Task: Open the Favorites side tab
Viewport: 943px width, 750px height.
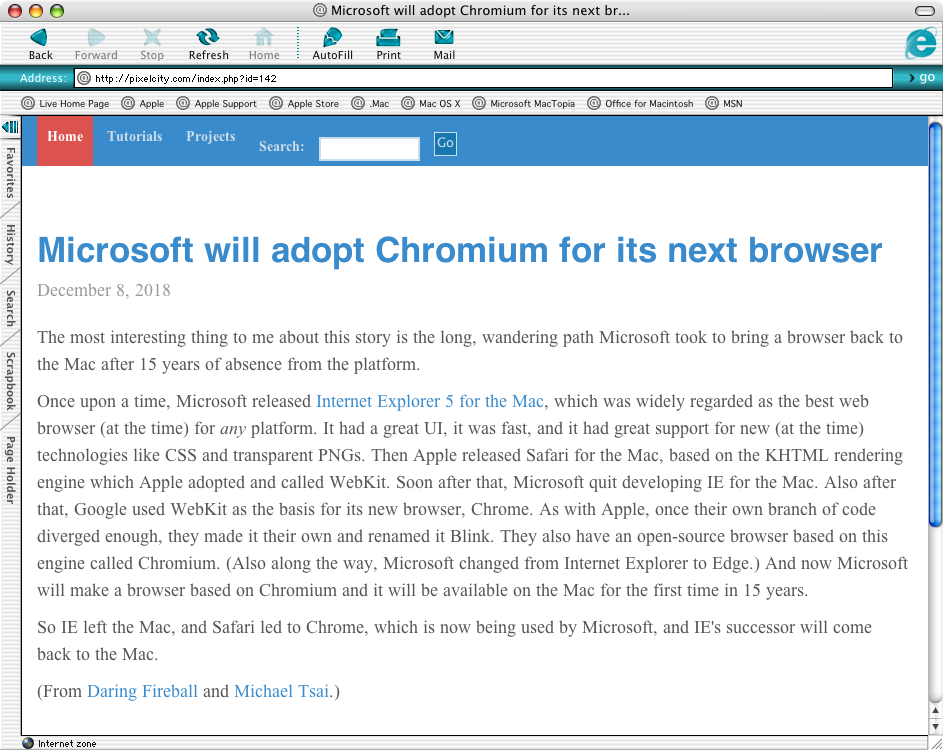Action: tap(10, 173)
